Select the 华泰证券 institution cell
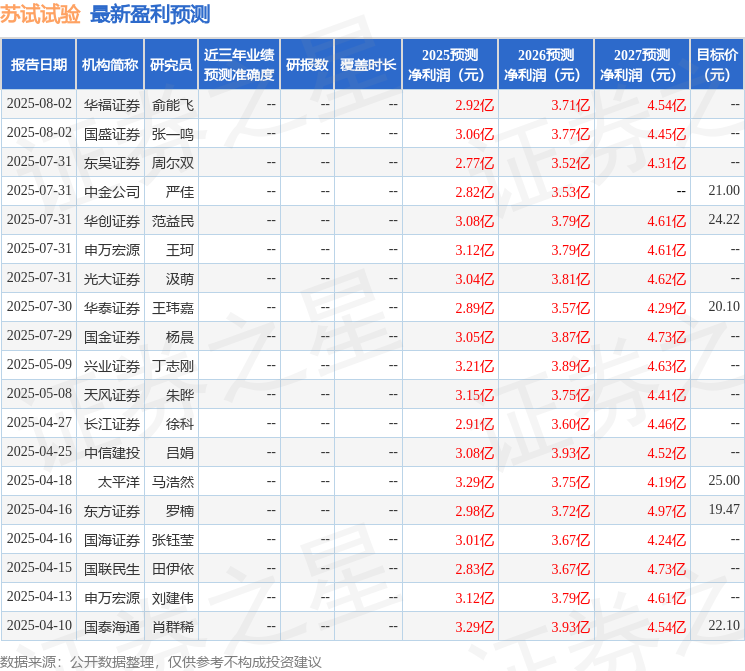 click(112, 308)
